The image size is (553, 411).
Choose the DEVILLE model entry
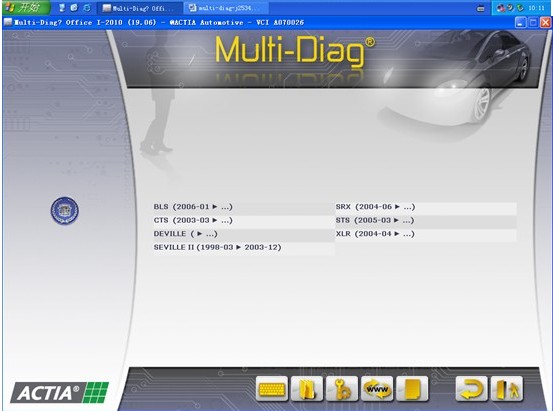[x=186, y=234]
